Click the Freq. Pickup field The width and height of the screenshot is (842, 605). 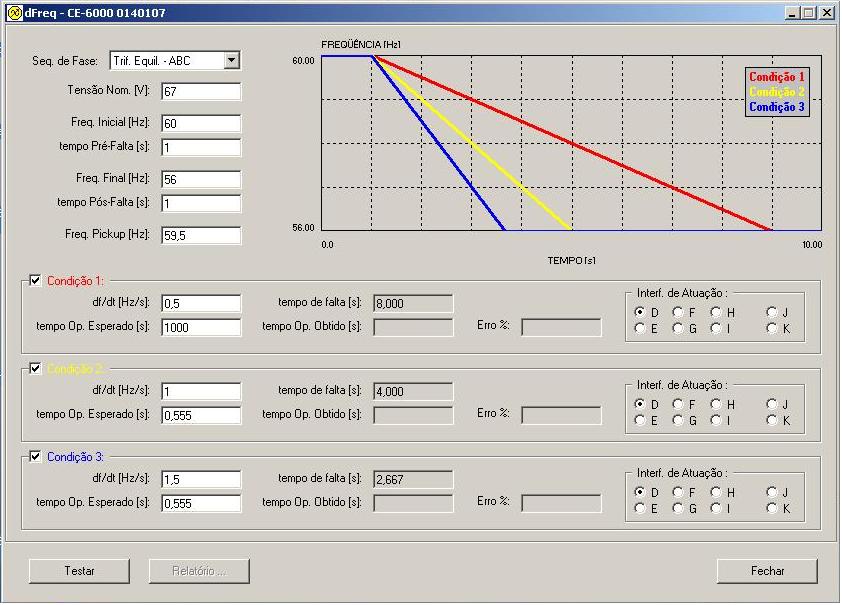click(x=200, y=236)
